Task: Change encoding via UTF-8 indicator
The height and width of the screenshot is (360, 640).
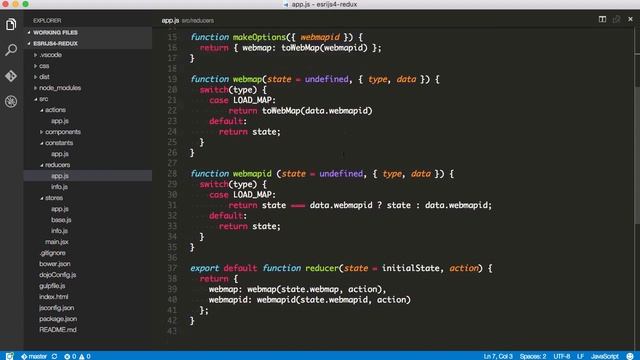Action: [x=562, y=356]
